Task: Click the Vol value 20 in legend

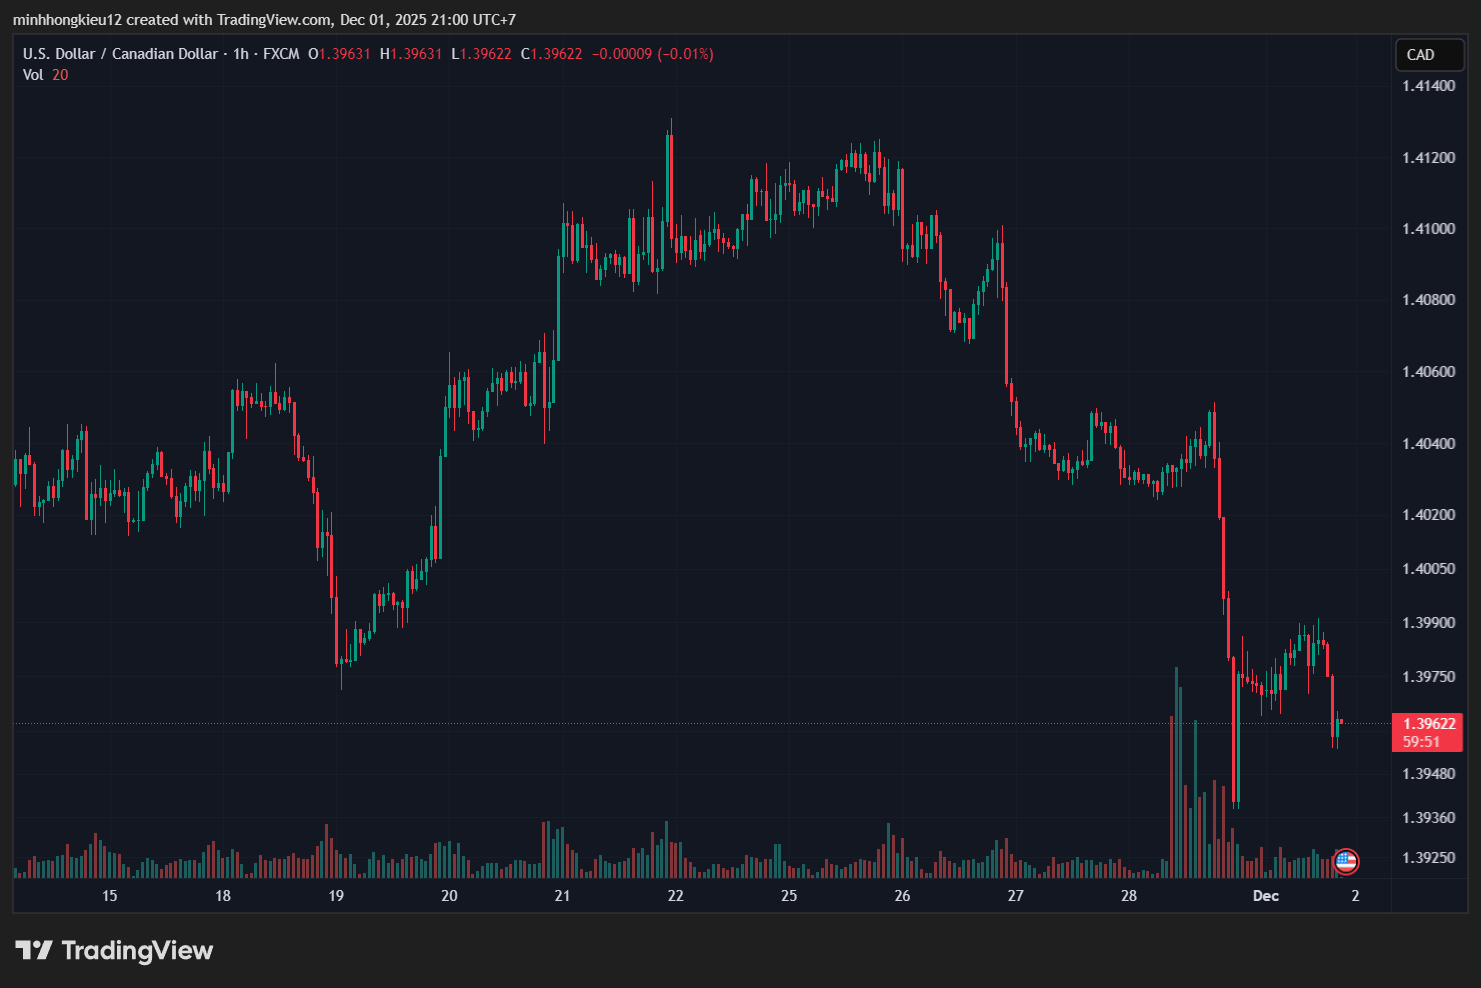Action: click(60, 75)
